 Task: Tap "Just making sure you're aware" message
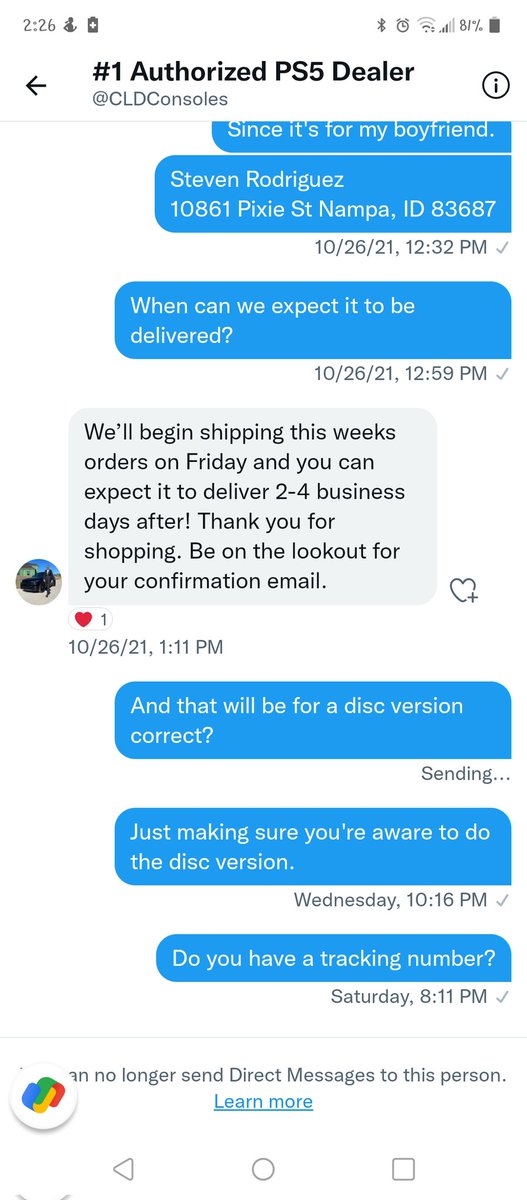[313, 847]
